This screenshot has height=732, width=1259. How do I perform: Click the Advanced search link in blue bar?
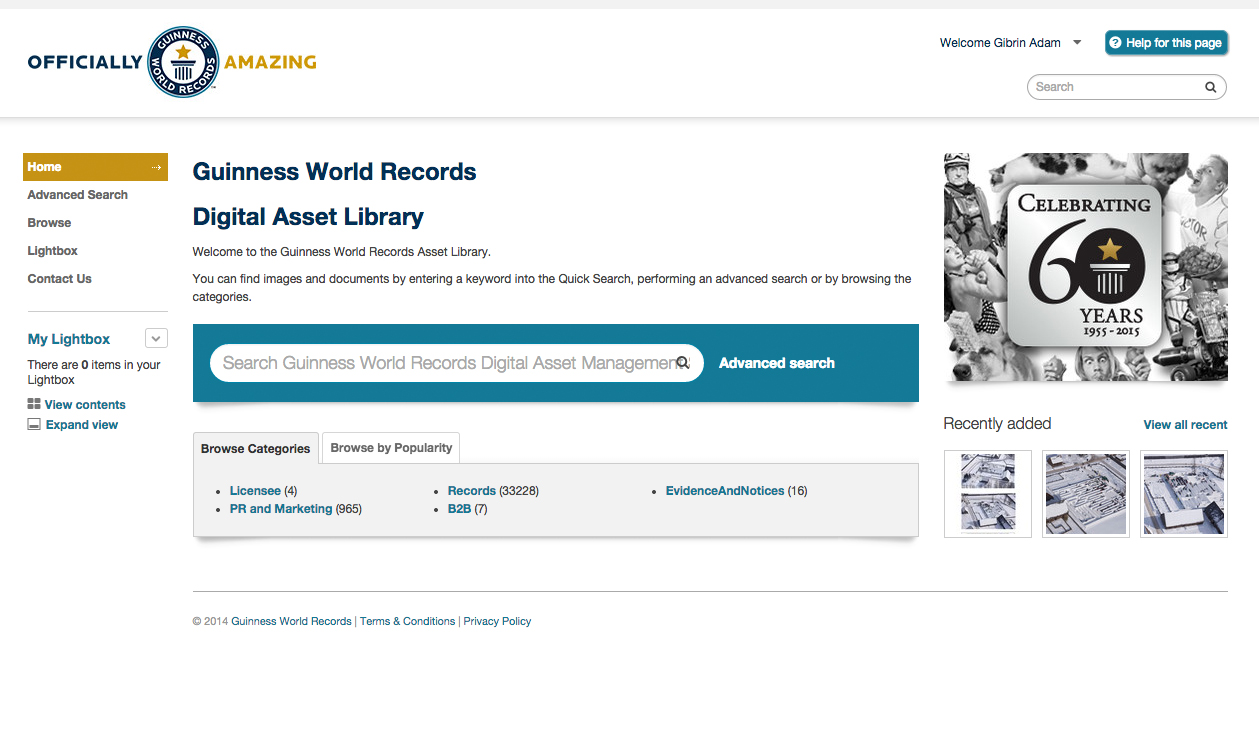coord(777,363)
